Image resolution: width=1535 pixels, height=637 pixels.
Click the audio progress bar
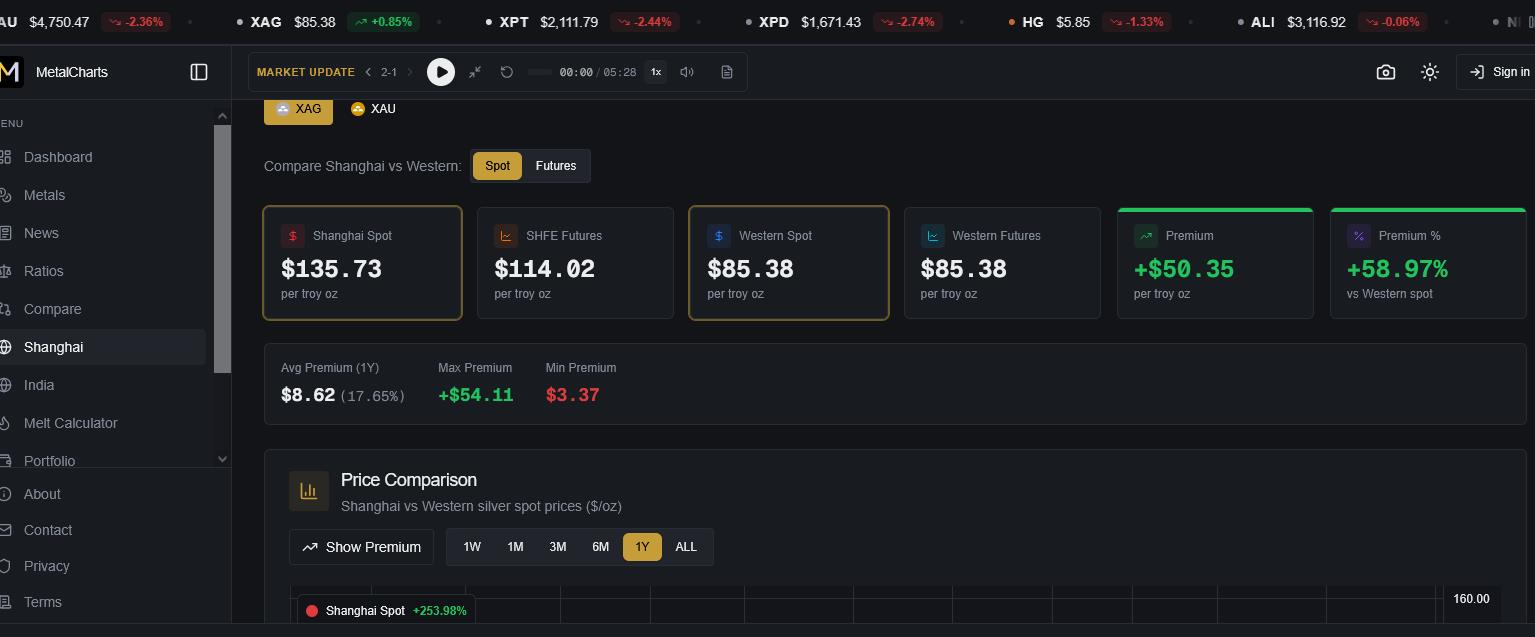[540, 72]
